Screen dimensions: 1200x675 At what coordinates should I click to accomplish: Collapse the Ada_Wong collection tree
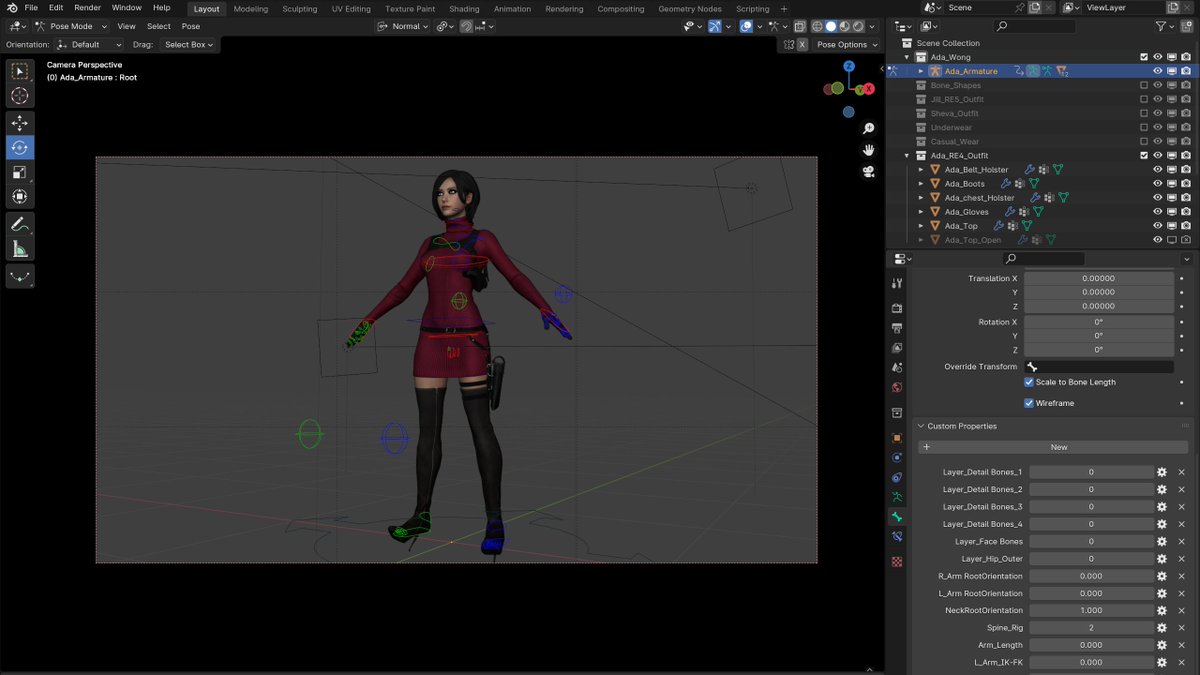908,57
